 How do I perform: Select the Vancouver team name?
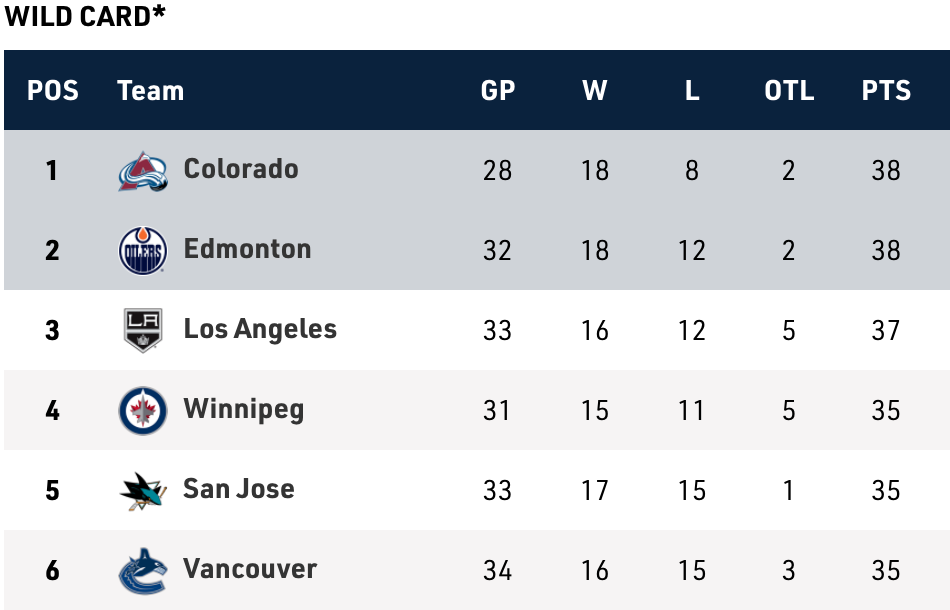[x=250, y=569]
